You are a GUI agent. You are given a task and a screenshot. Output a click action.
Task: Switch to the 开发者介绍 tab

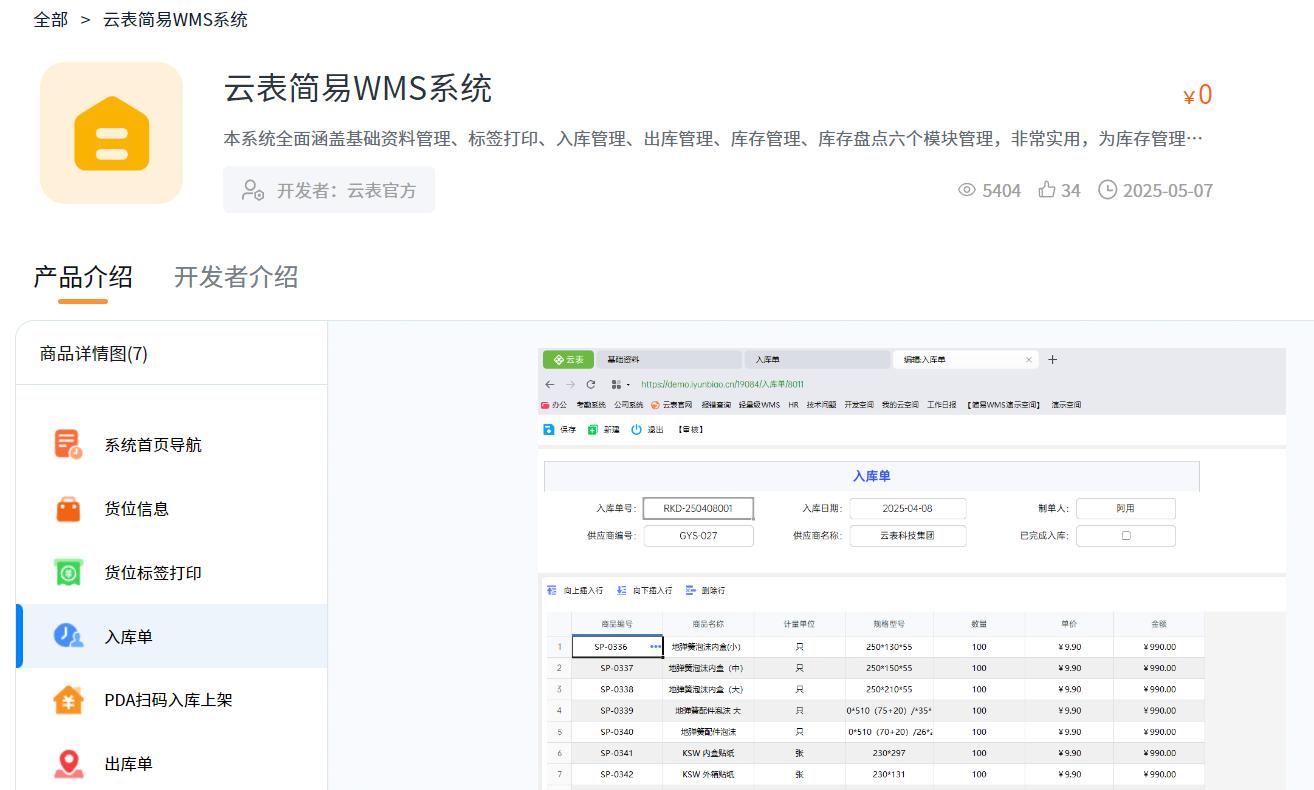tap(236, 277)
